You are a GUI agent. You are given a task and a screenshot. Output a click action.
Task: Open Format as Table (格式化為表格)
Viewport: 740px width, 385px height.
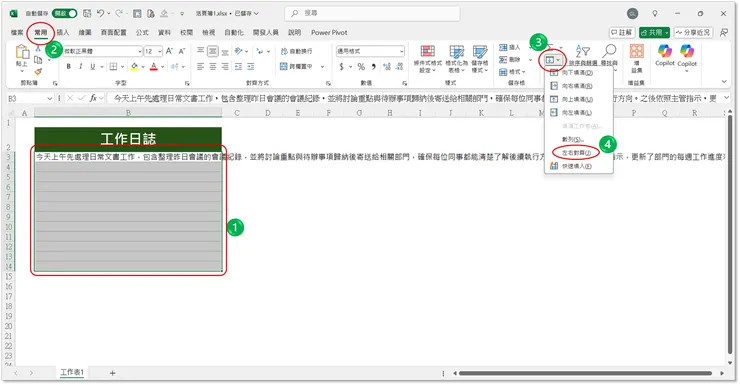point(456,59)
